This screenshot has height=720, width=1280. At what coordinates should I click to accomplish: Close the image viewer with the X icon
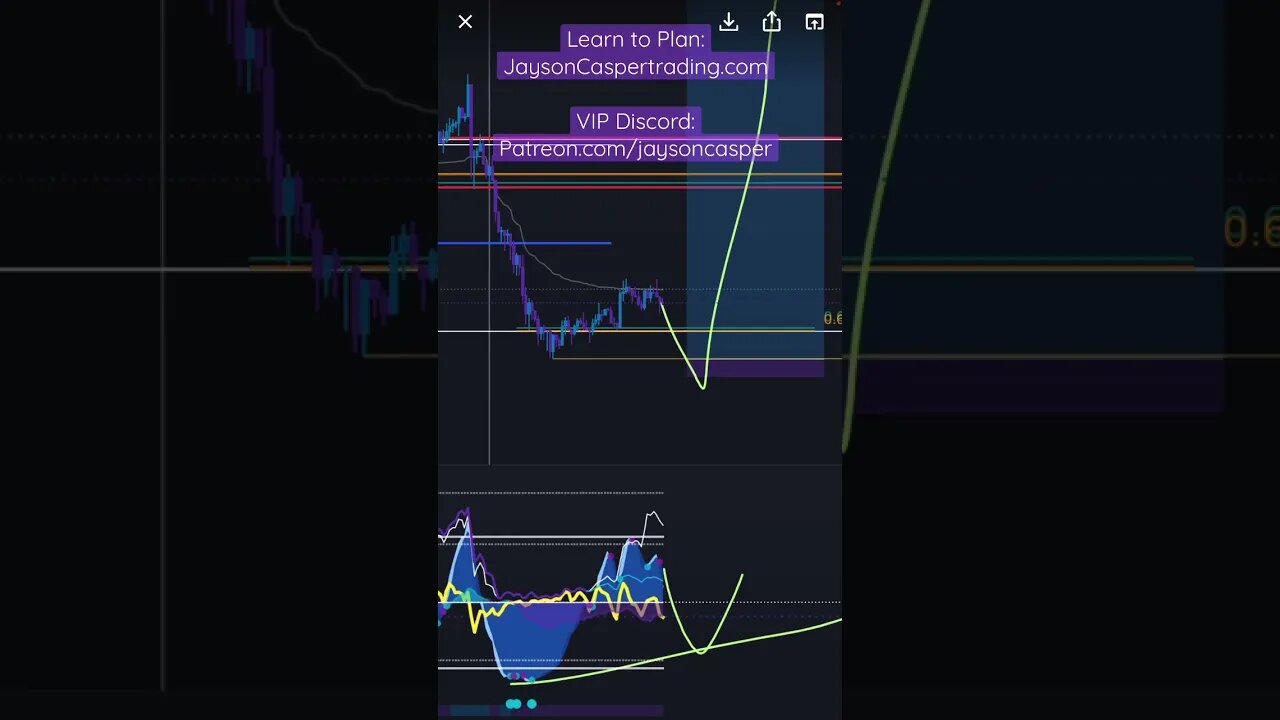coord(465,22)
